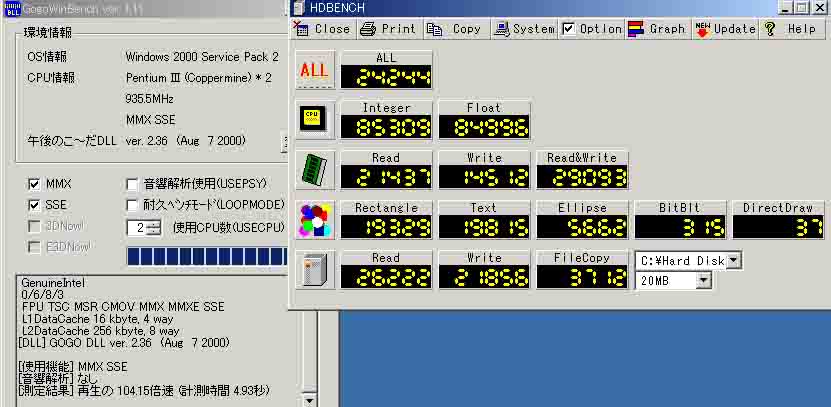
Task: Click the disabled 3DNow! checkbox
Action: 34,226
